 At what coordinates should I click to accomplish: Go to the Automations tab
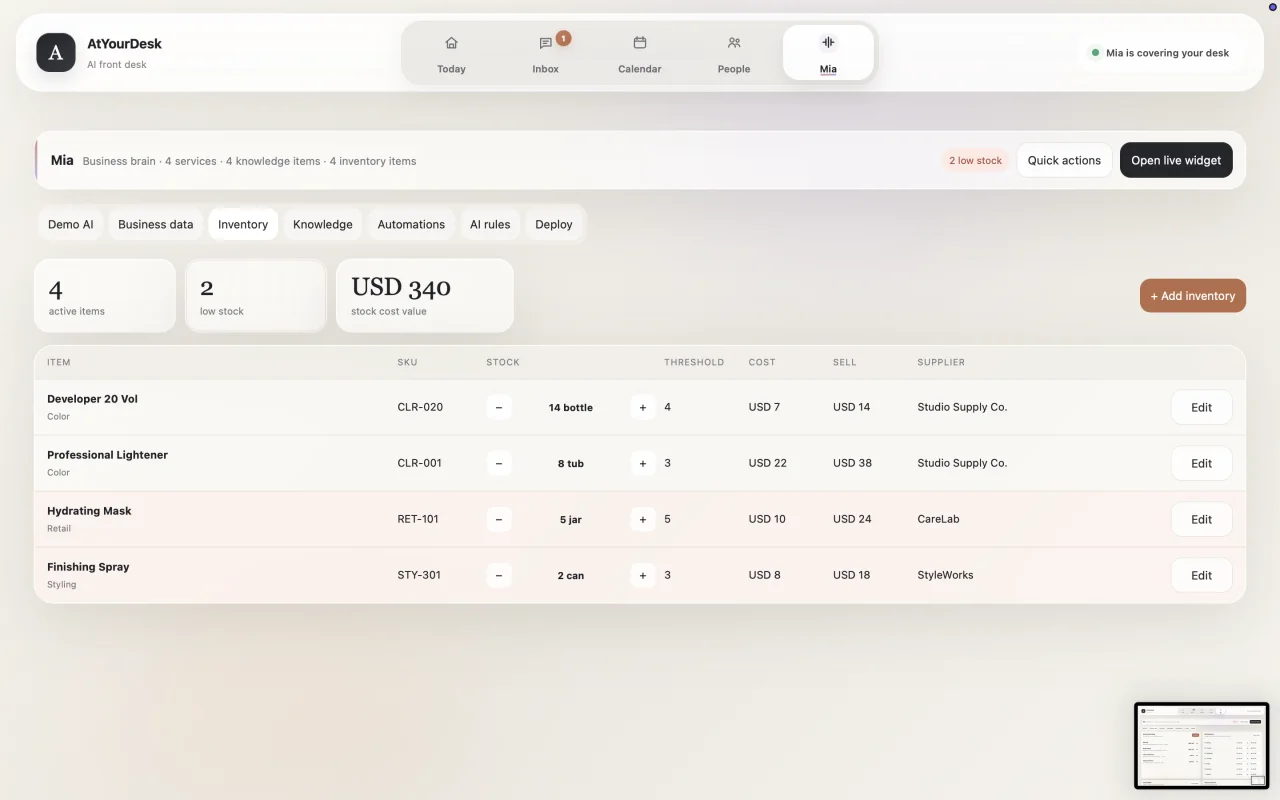point(411,224)
